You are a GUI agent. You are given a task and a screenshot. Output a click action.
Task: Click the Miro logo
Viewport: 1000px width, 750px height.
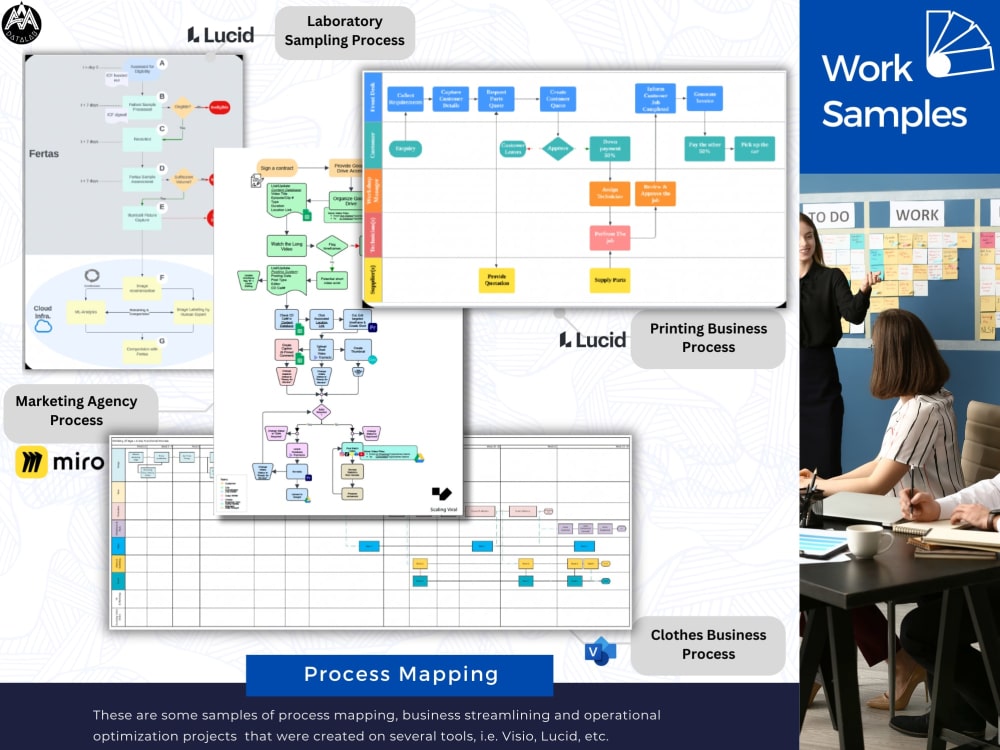tap(60, 462)
